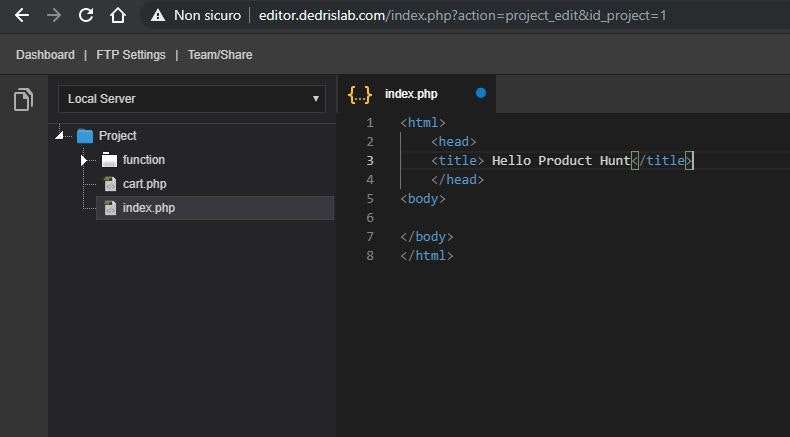Click the closing </html> tag

[x=427, y=256]
